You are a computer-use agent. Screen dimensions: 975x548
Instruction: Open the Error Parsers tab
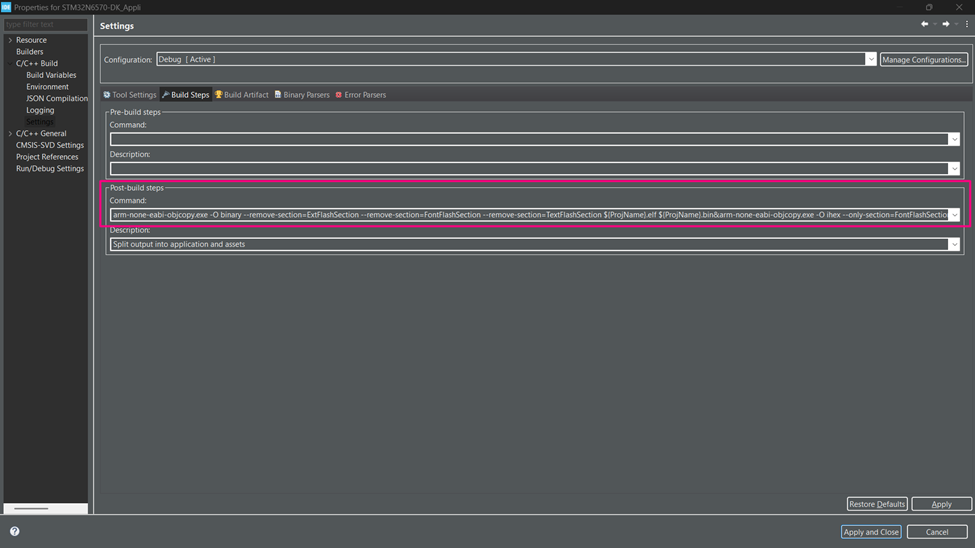click(361, 95)
